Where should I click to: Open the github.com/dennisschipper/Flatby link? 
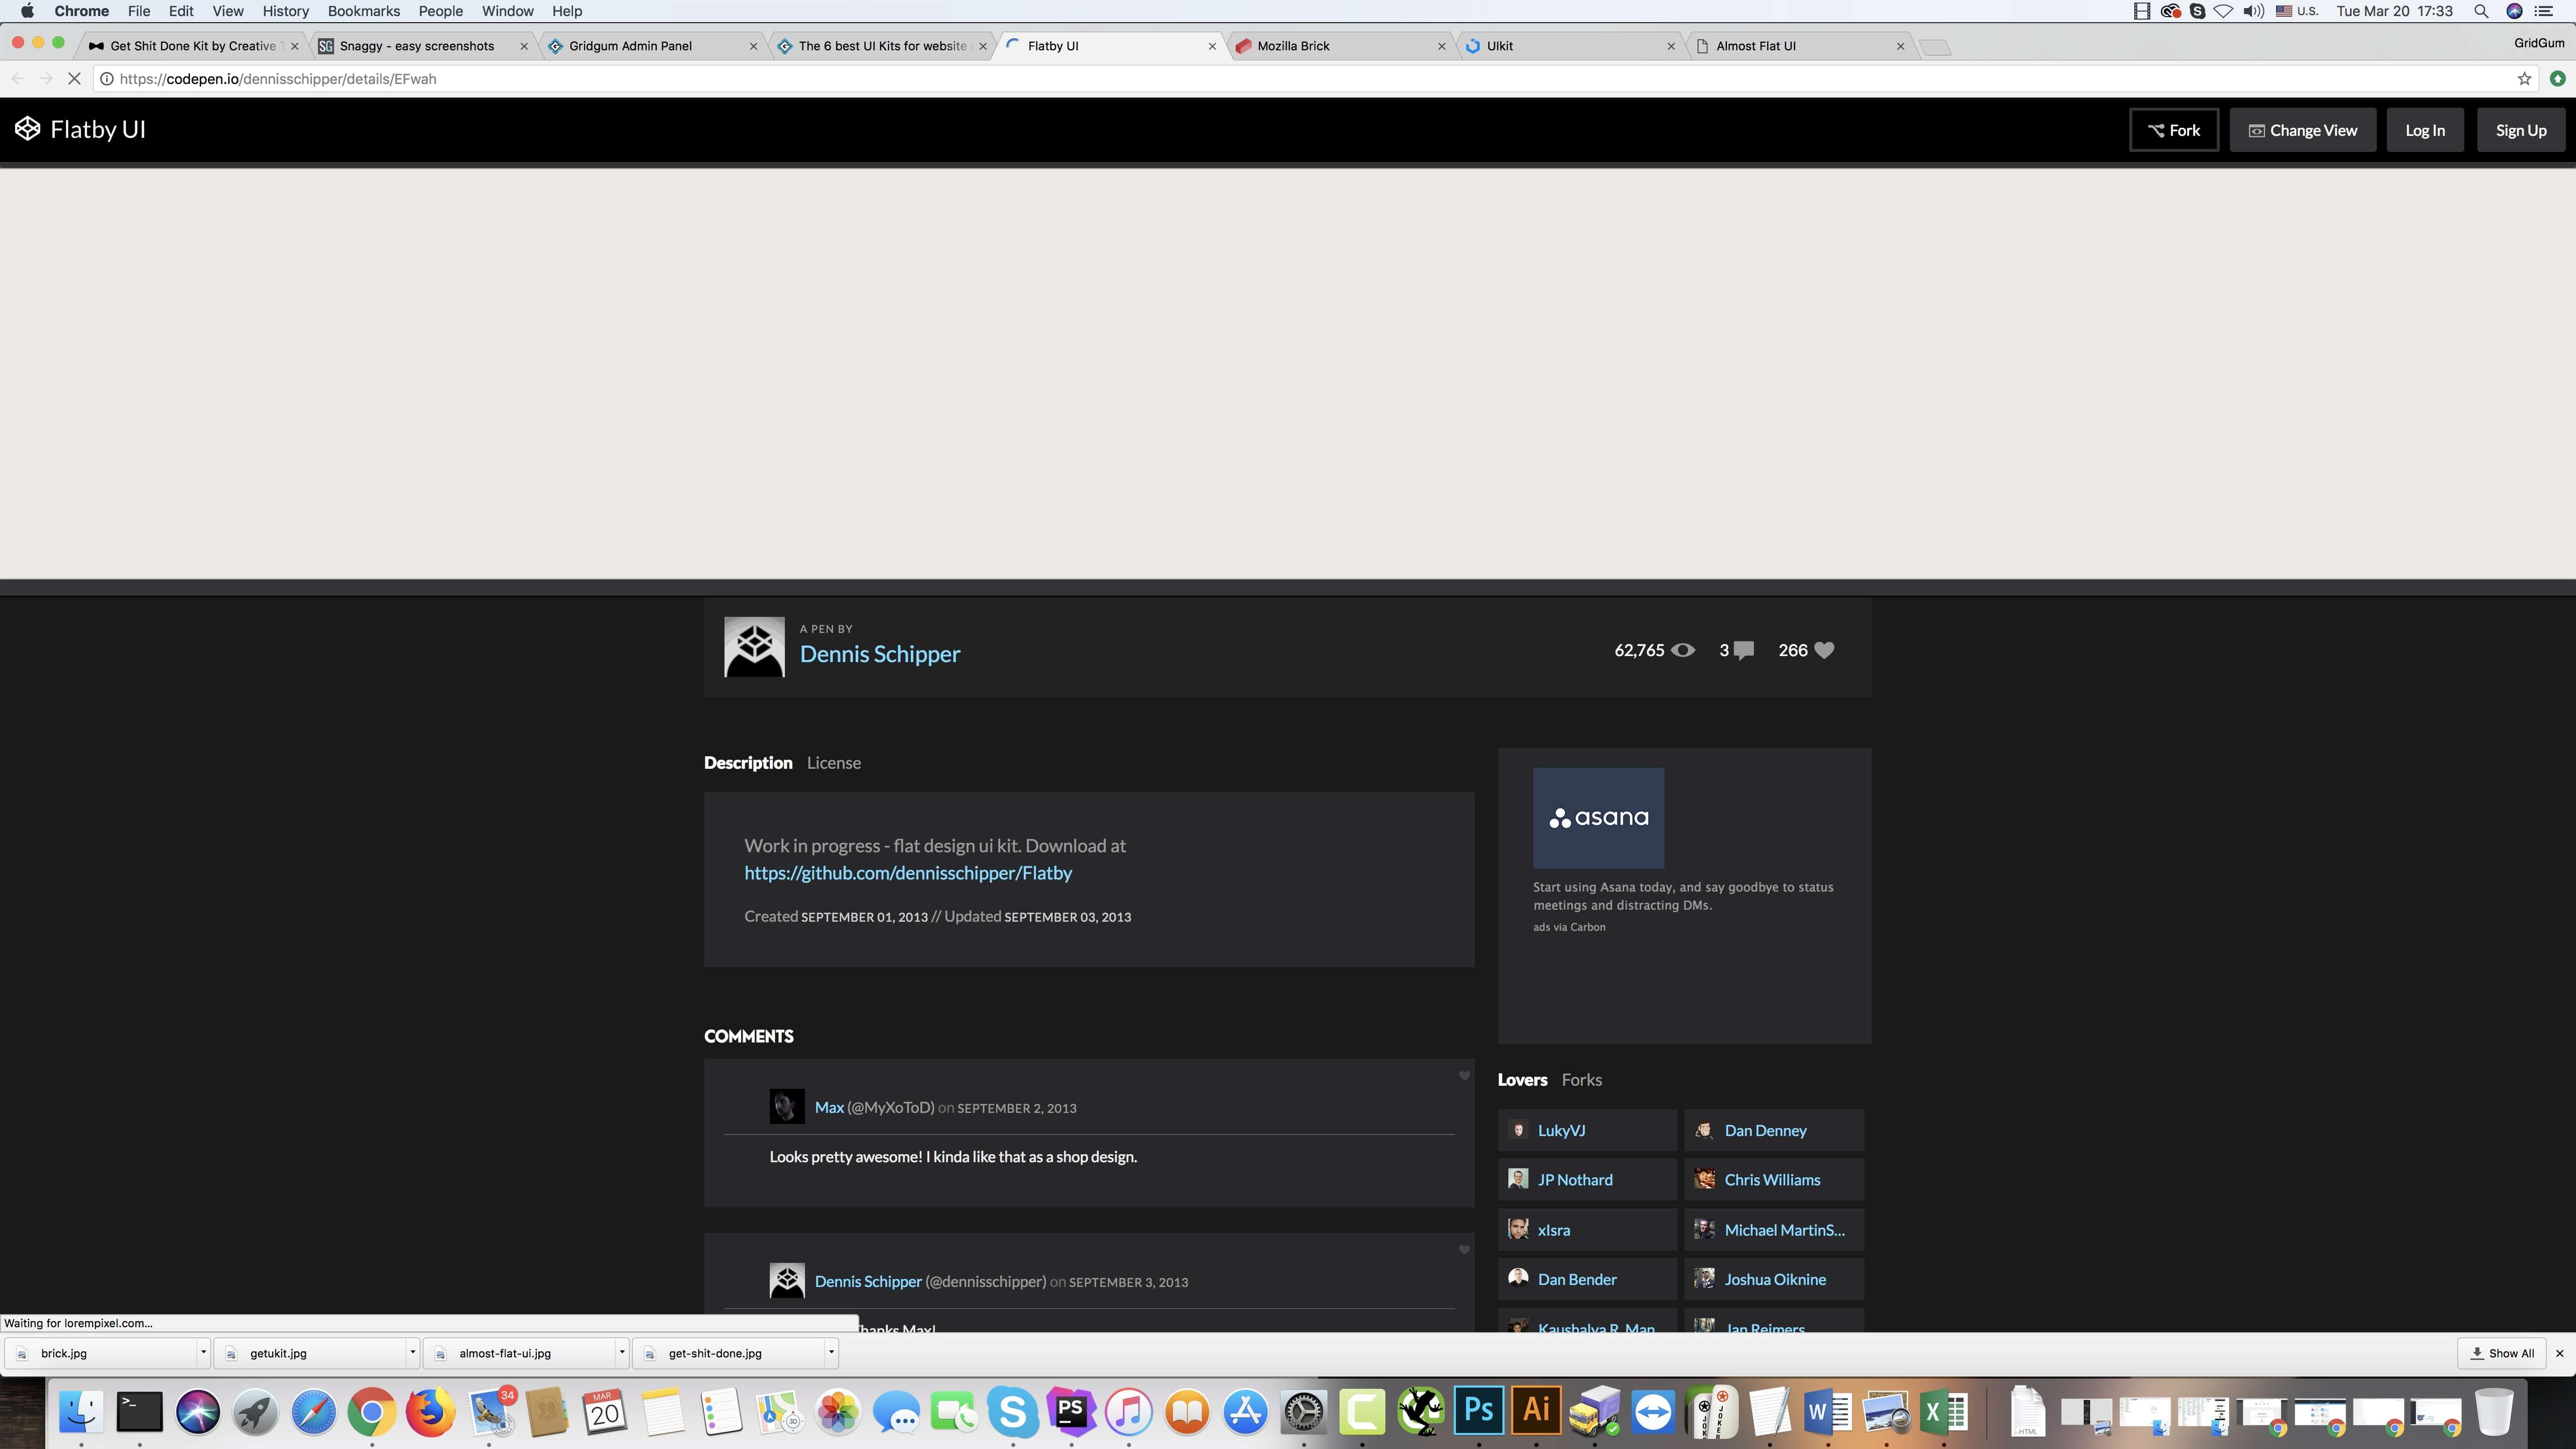[908, 873]
